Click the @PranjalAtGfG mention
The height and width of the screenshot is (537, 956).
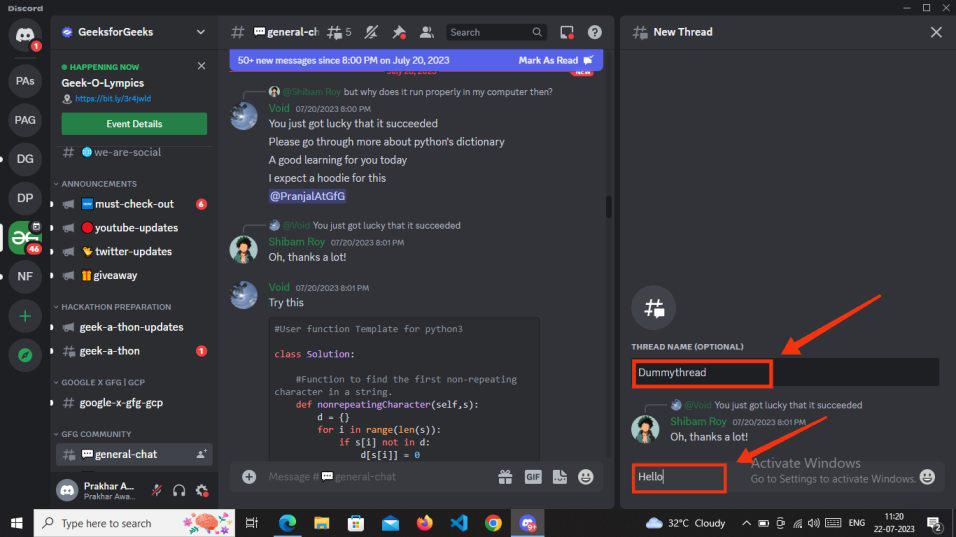point(307,196)
